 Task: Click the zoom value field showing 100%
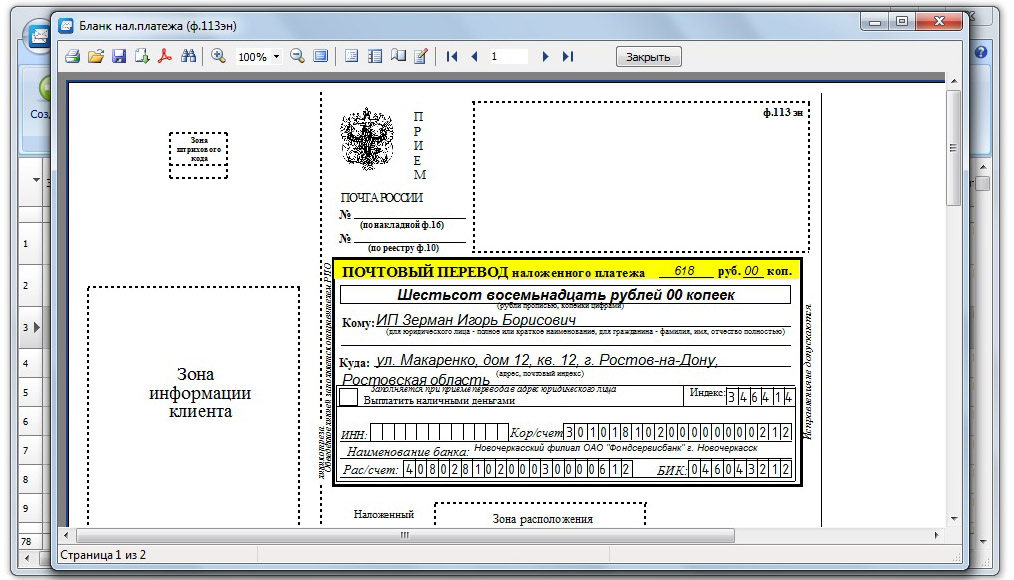[252, 57]
